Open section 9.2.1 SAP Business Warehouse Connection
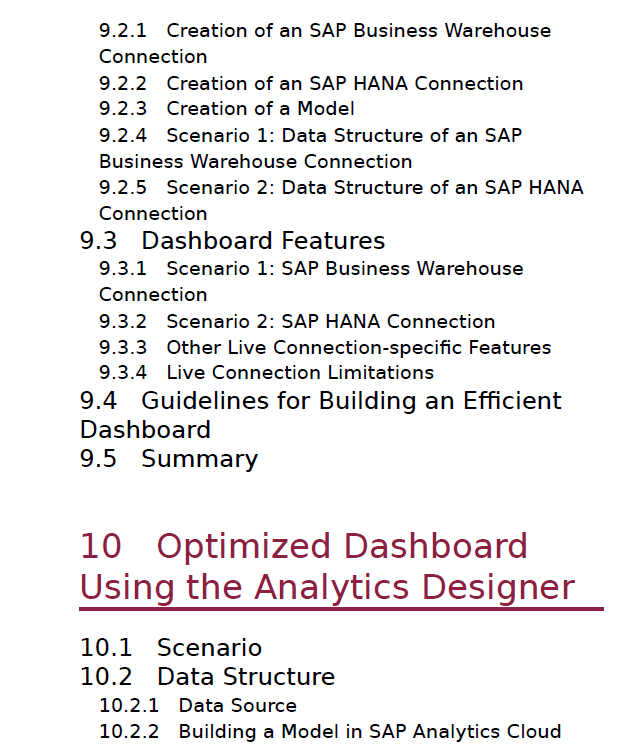625x752 pixels. (x=325, y=43)
